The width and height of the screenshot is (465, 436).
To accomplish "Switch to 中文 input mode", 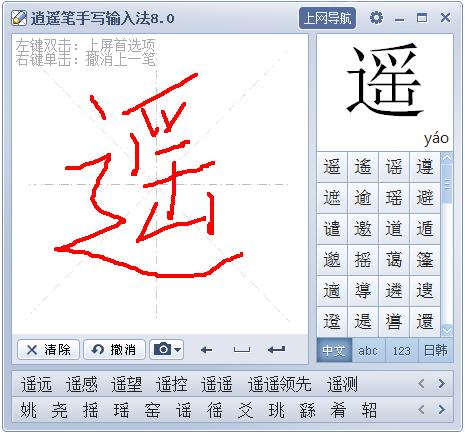I will point(334,350).
